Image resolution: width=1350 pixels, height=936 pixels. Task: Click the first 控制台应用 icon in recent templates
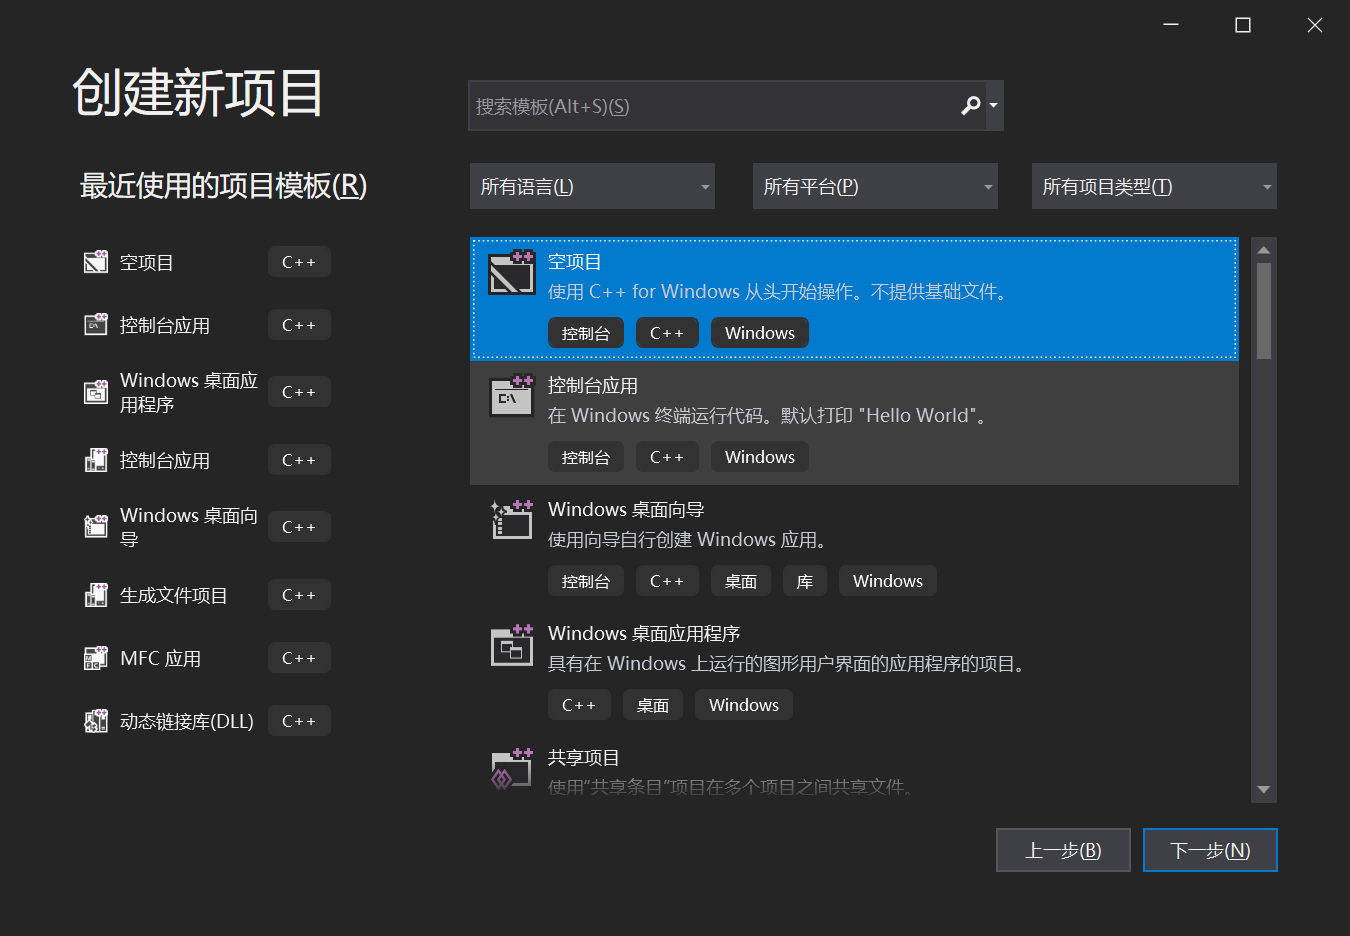[96, 324]
